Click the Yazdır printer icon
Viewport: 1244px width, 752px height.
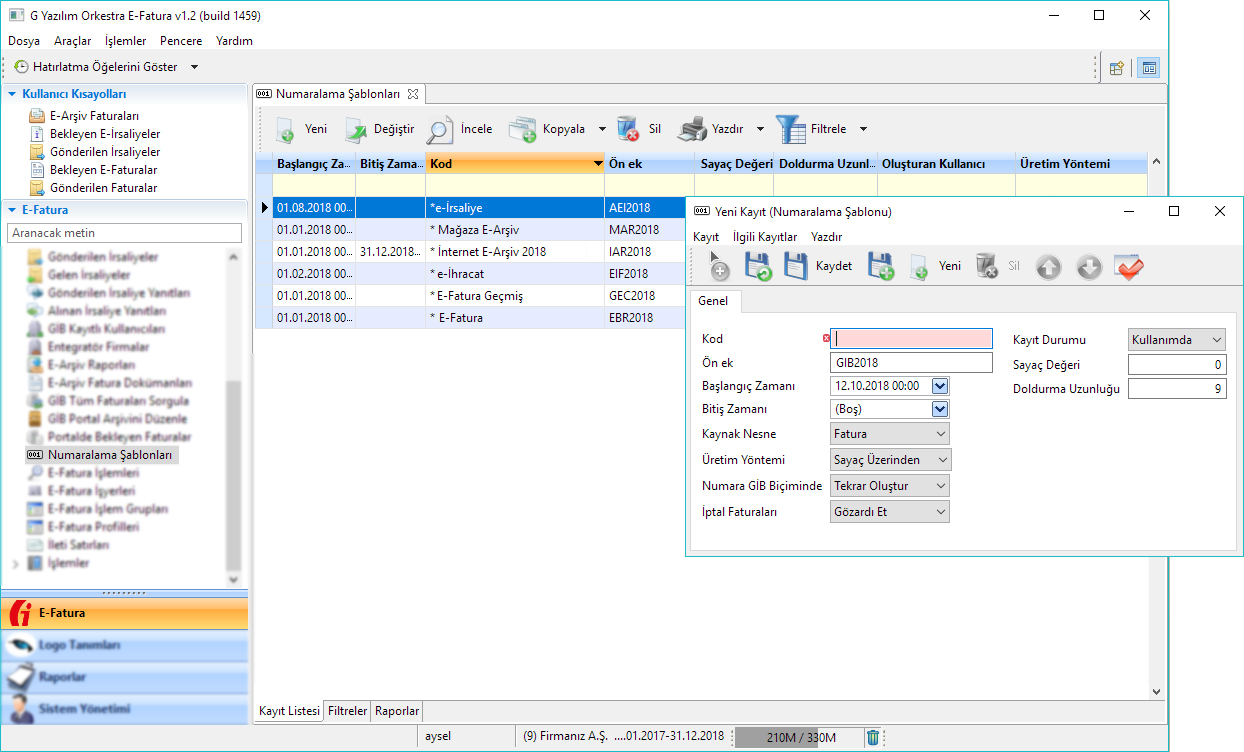[692, 130]
